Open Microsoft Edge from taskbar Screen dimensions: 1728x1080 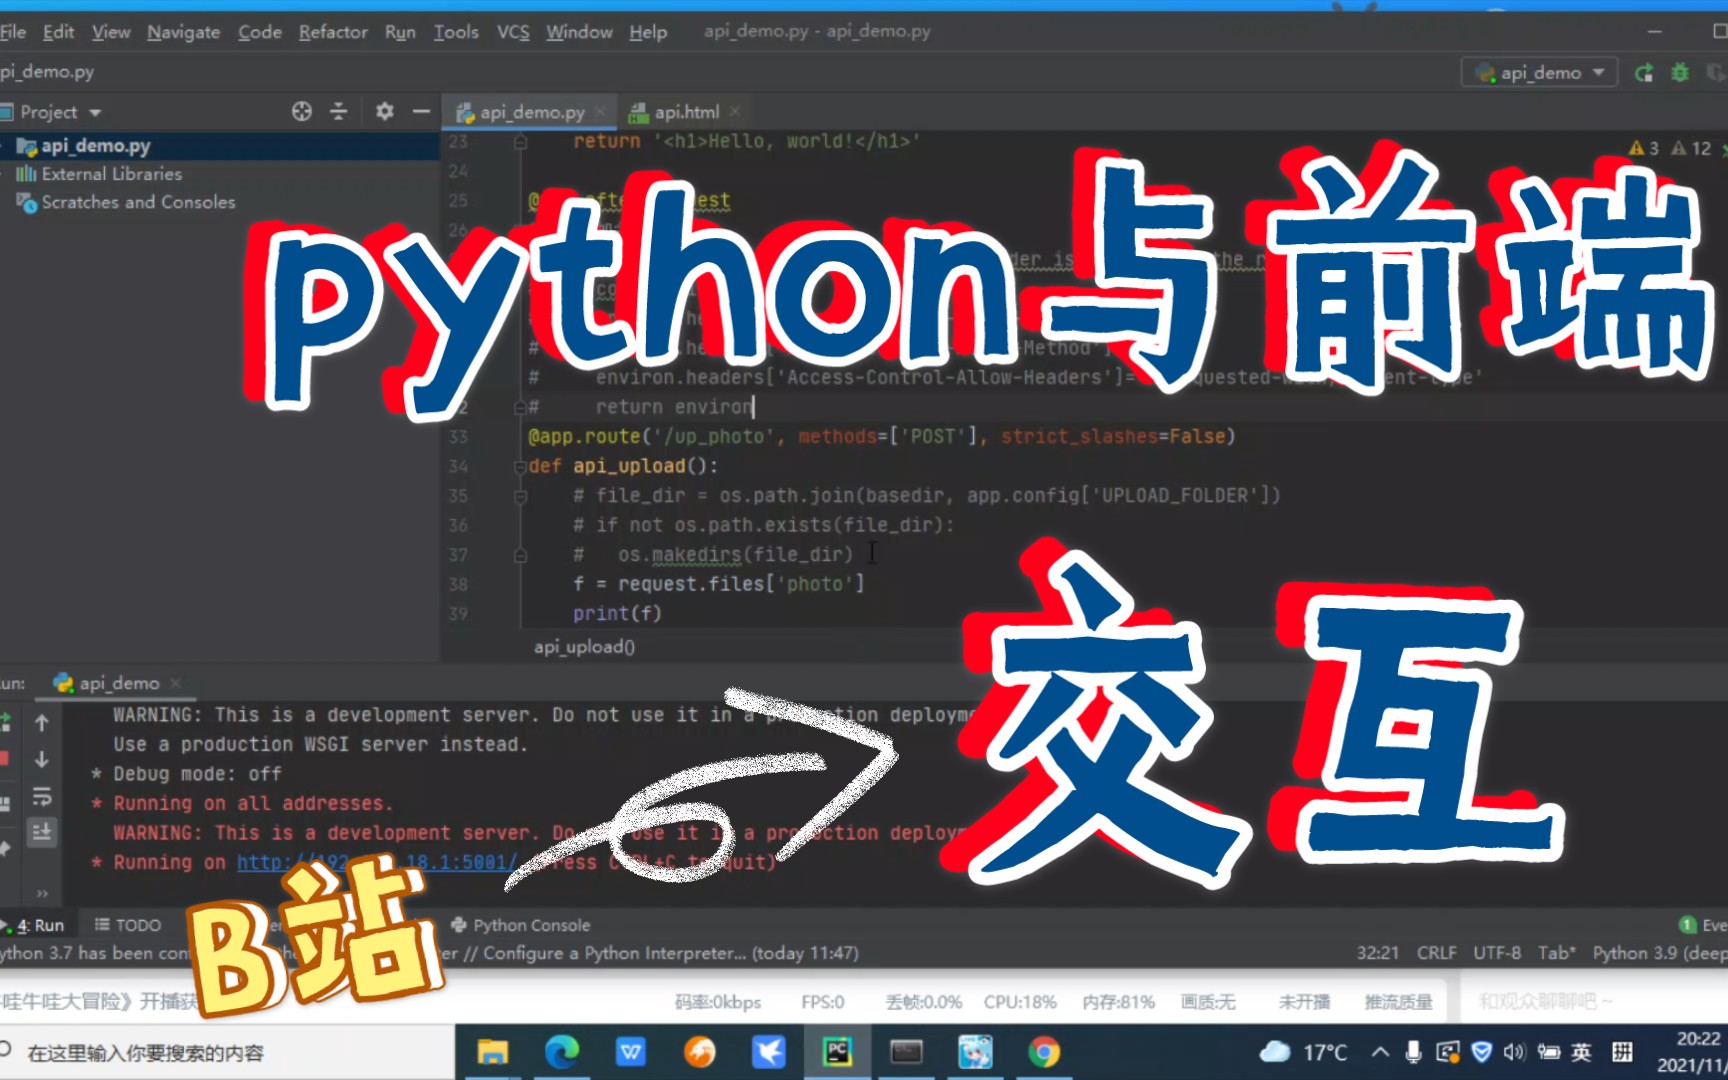561,1052
